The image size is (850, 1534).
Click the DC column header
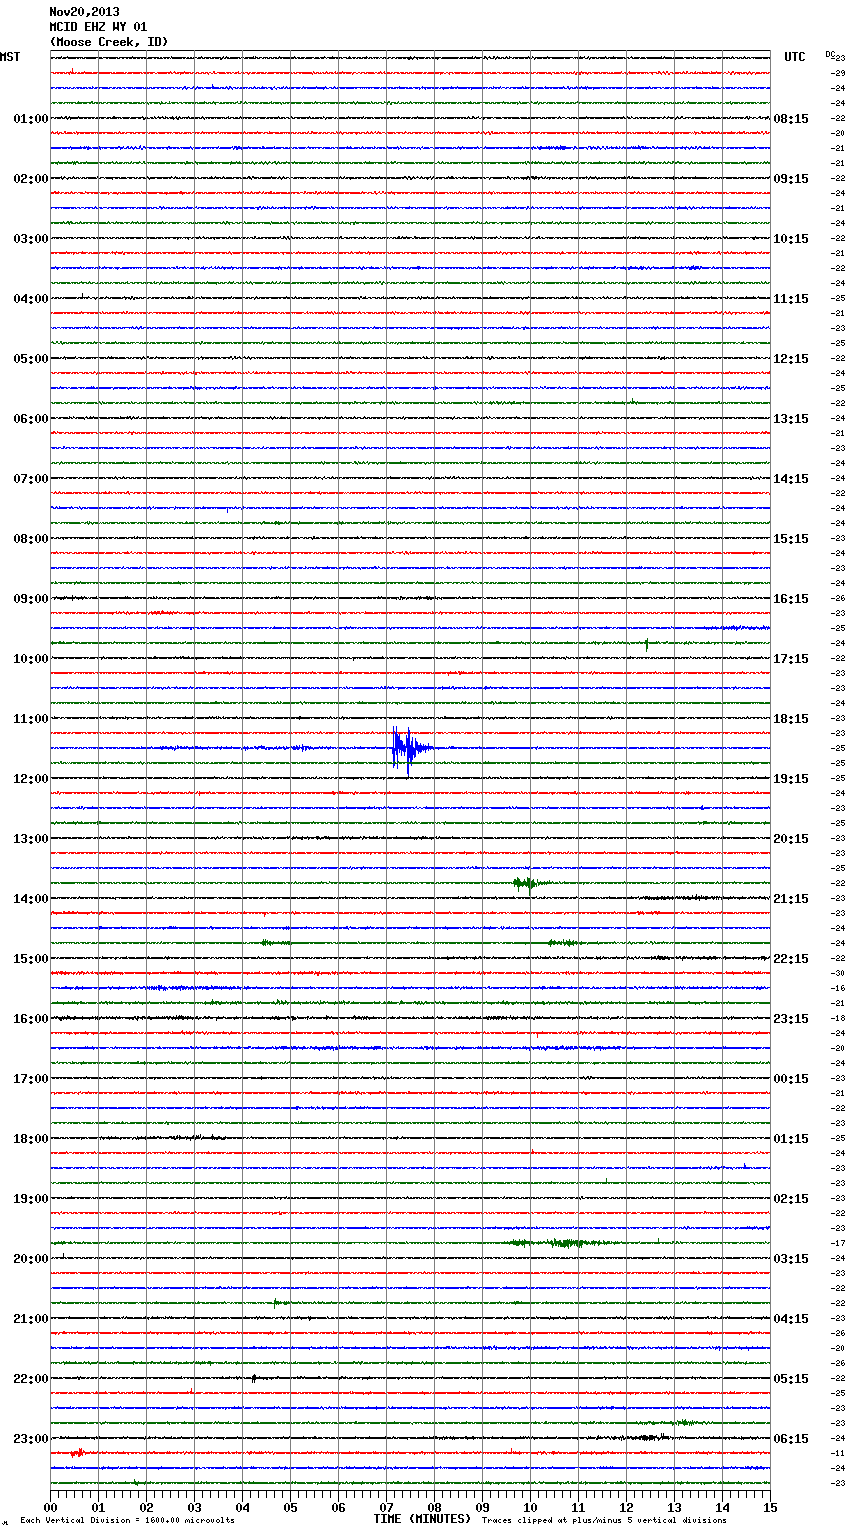coord(830,53)
